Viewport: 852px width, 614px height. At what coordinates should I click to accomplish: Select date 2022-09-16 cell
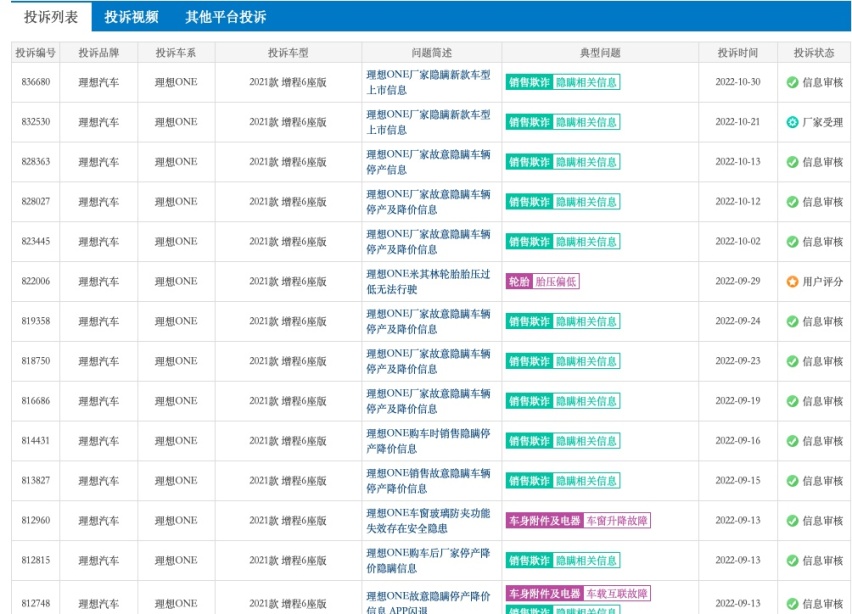[737, 441]
